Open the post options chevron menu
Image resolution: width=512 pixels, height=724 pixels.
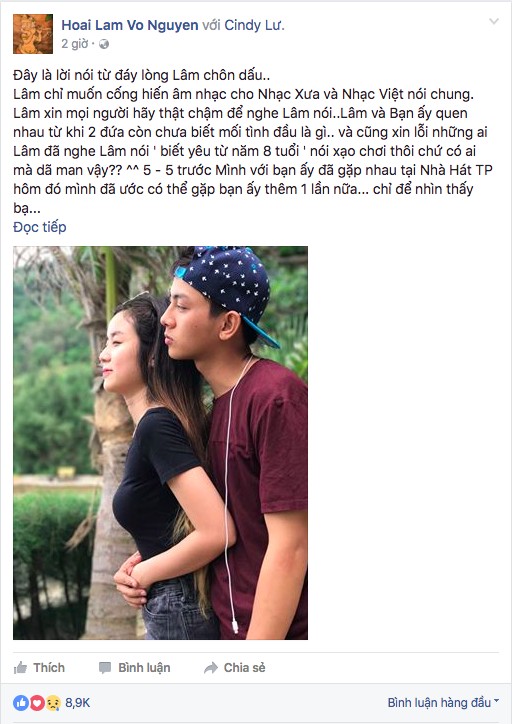click(x=494, y=22)
